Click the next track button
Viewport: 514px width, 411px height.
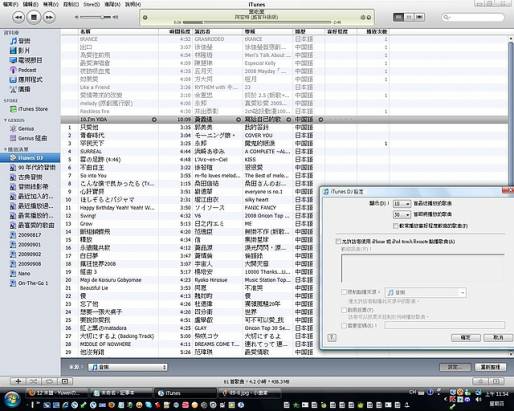coord(49,17)
